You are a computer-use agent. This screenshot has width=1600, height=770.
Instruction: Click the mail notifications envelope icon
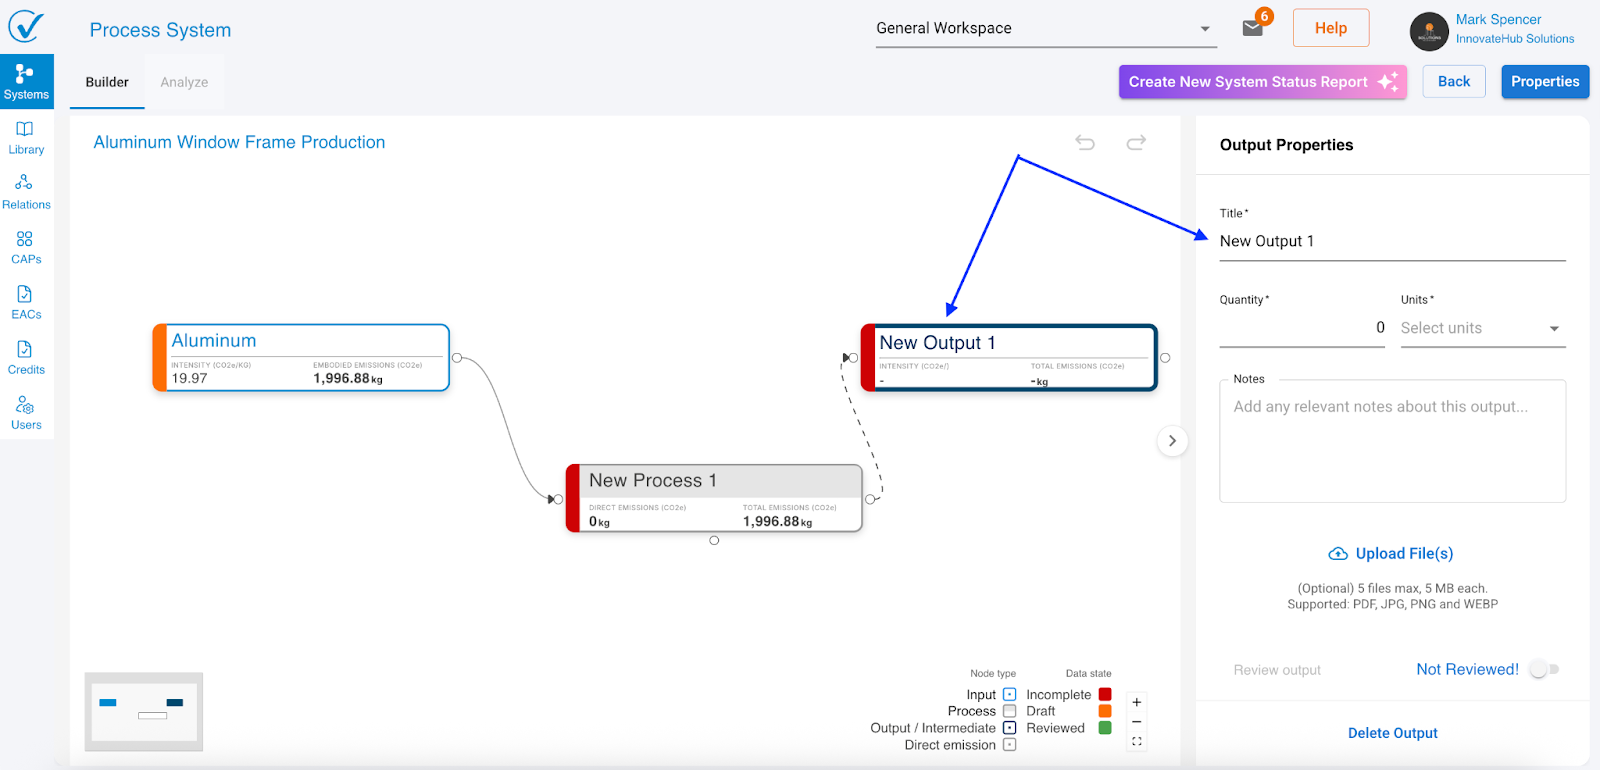pyautogui.click(x=1253, y=28)
